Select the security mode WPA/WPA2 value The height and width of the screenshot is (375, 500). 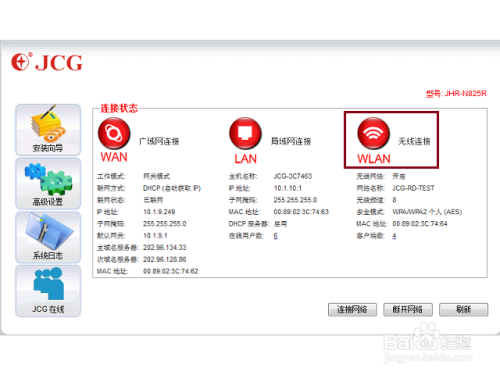427,212
